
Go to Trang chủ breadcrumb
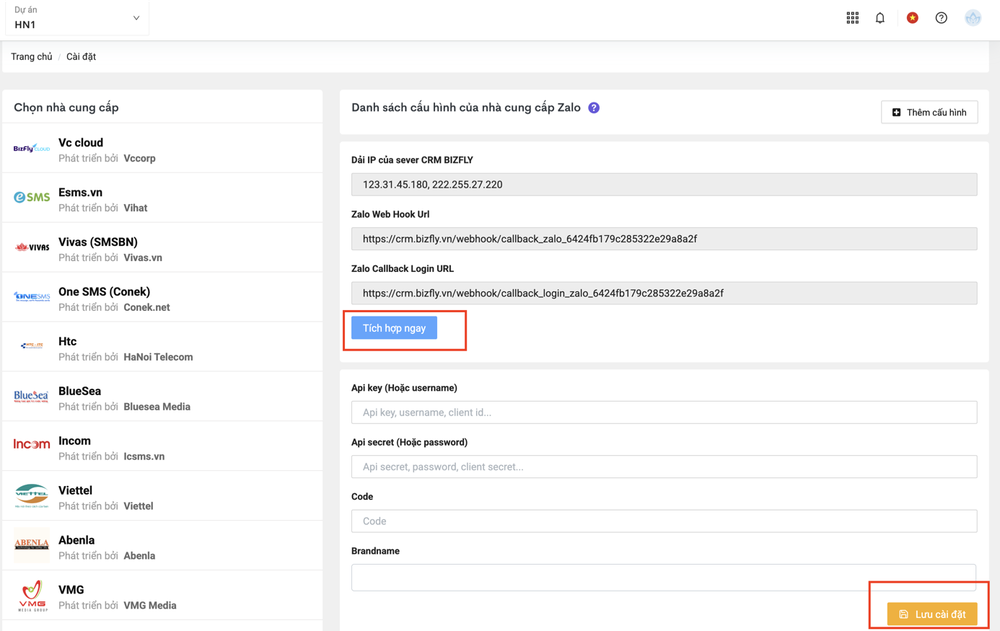coord(31,57)
